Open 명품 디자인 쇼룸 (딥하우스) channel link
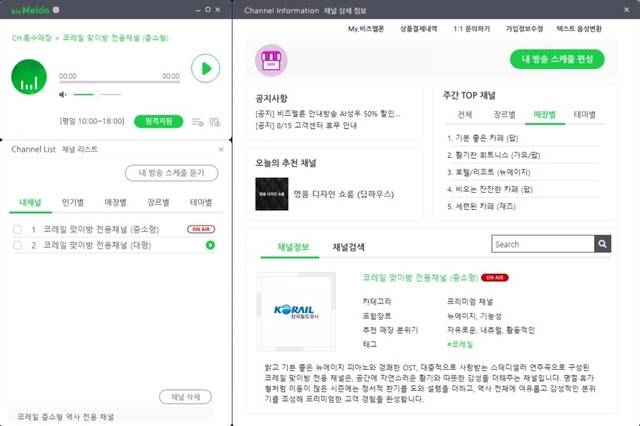The height and width of the screenshot is (426, 640). click(344, 194)
